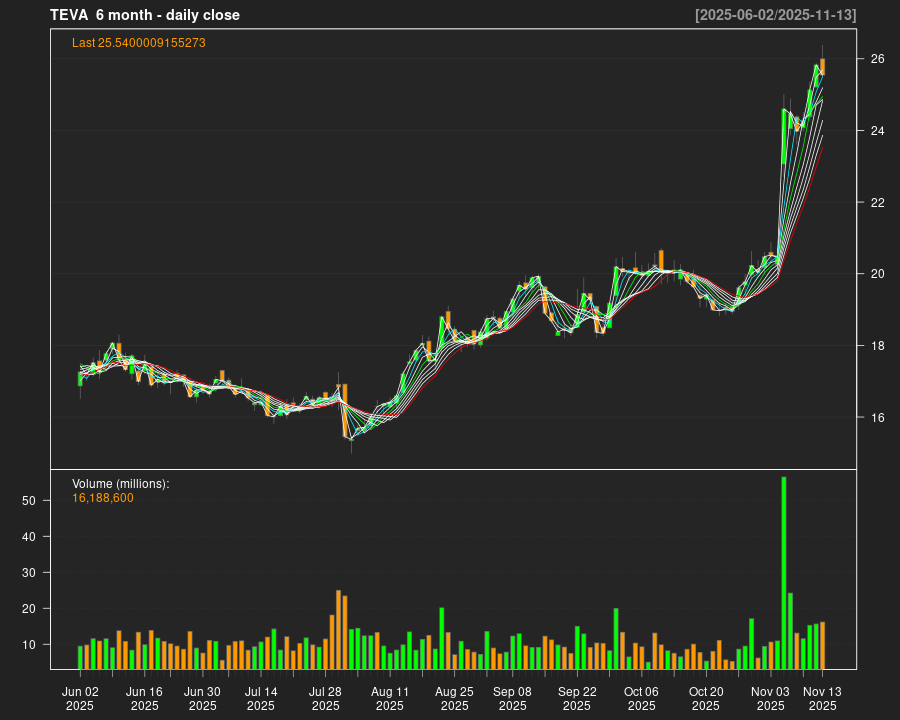900x720 pixels.
Task: Click the latest orange candlestick at chart top
Action: (822, 66)
